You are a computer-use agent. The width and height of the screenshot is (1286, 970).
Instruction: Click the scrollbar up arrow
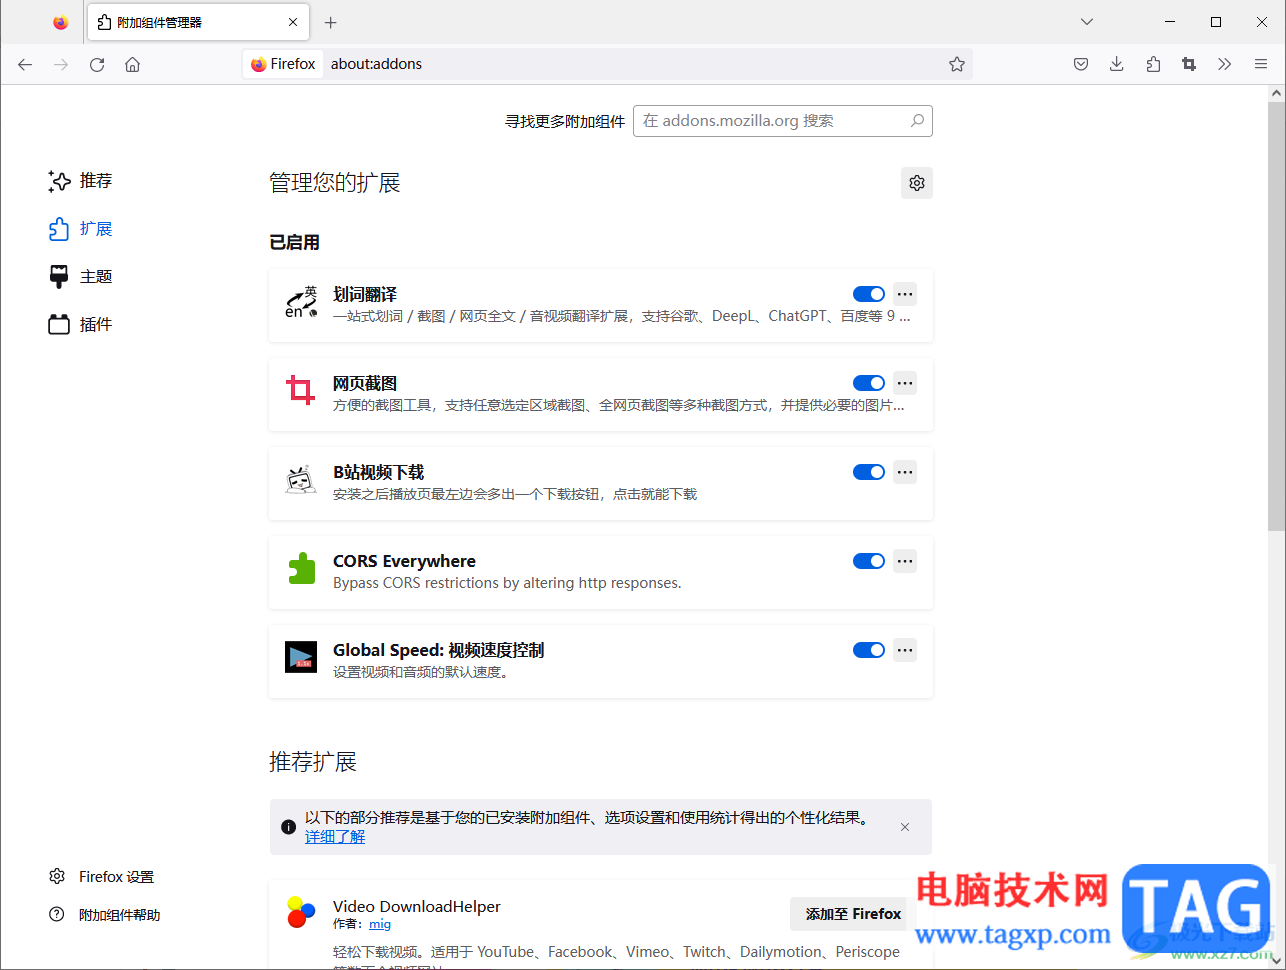[x=1276, y=94]
